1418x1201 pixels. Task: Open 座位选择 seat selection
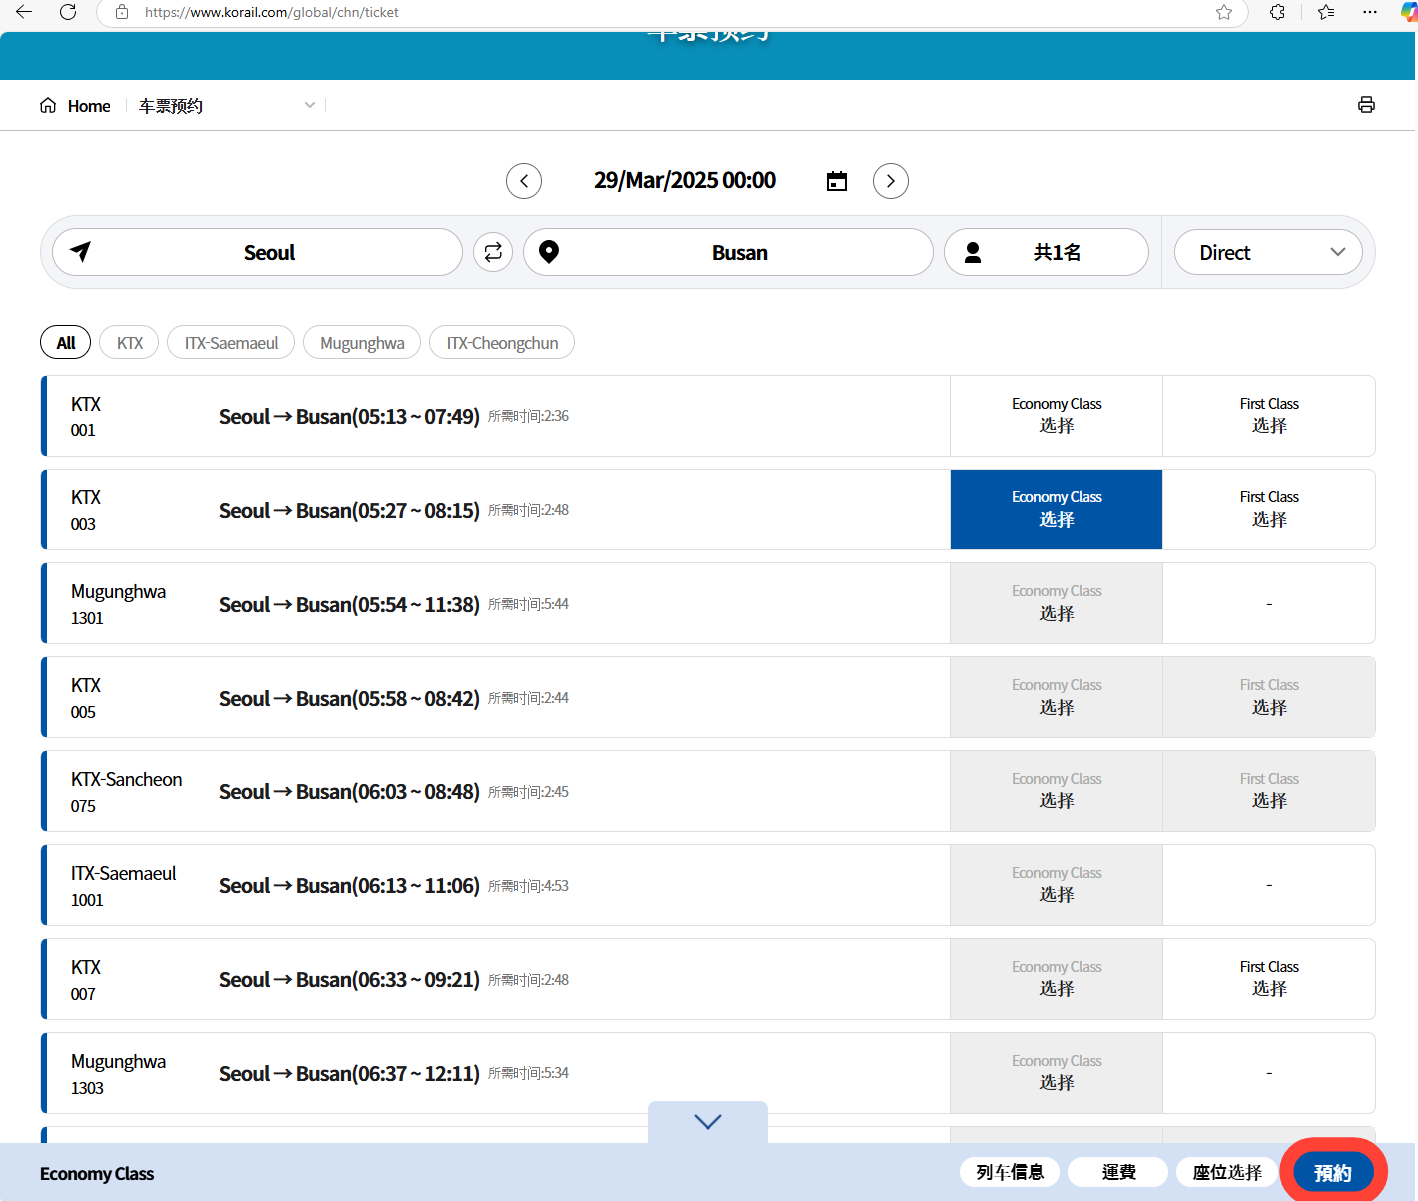1227,1172
